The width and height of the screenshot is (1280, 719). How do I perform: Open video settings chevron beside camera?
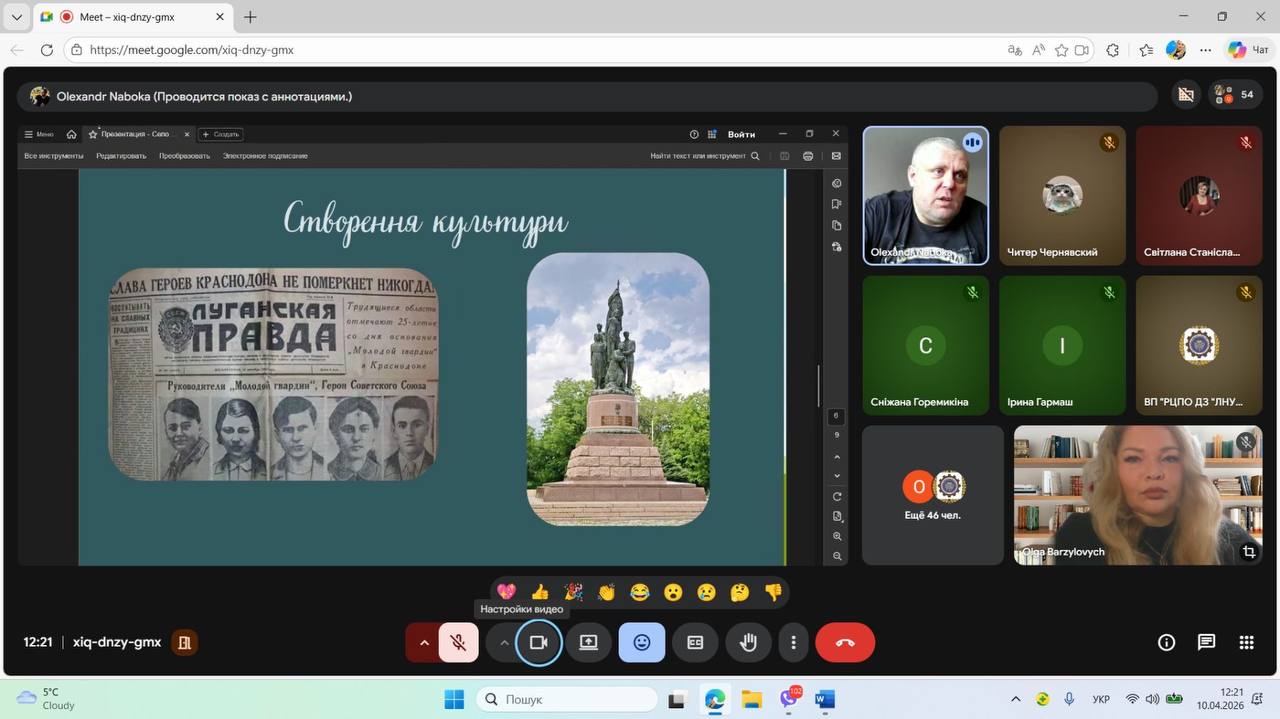click(504, 643)
